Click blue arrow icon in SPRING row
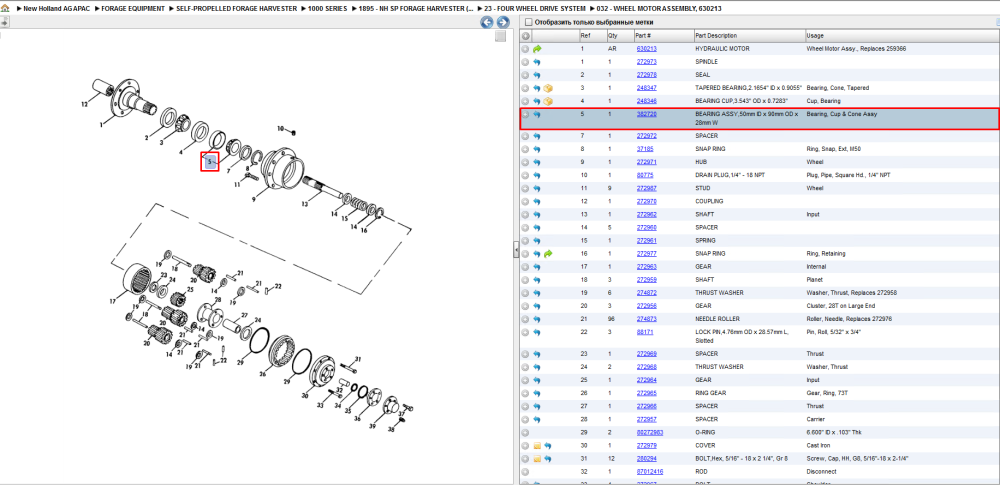 coord(537,241)
